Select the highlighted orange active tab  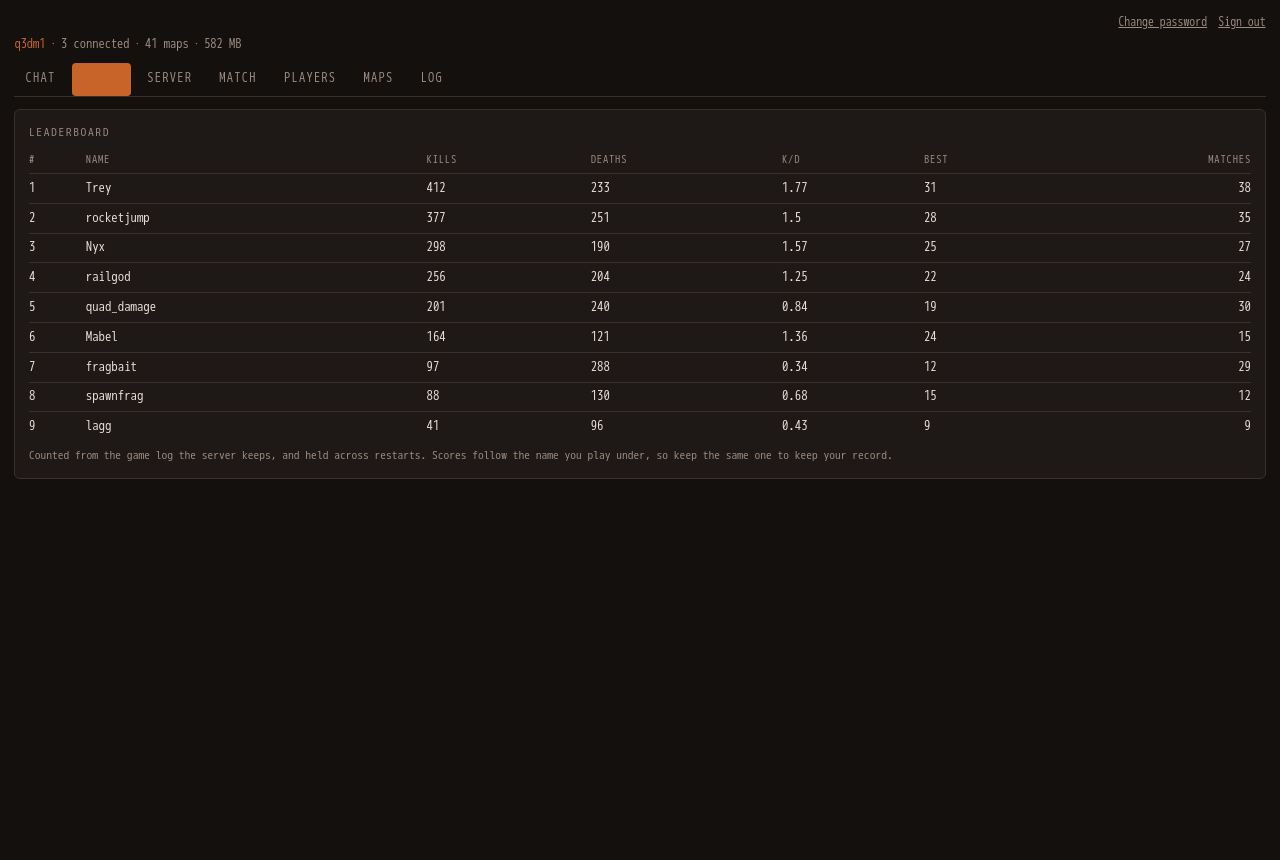click(x=101, y=79)
